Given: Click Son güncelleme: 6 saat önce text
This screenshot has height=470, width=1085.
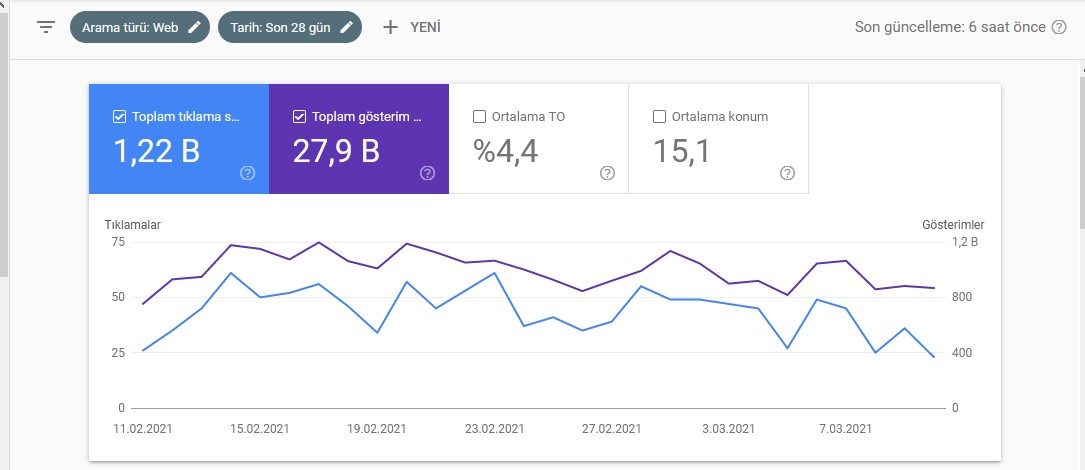Looking at the screenshot, I should pyautogui.click(x=950, y=28).
